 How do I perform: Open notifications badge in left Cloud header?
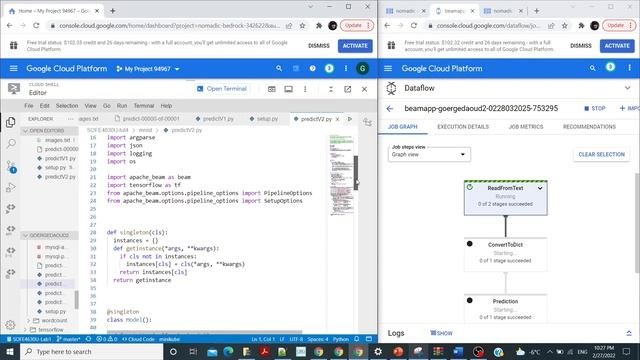click(329, 69)
